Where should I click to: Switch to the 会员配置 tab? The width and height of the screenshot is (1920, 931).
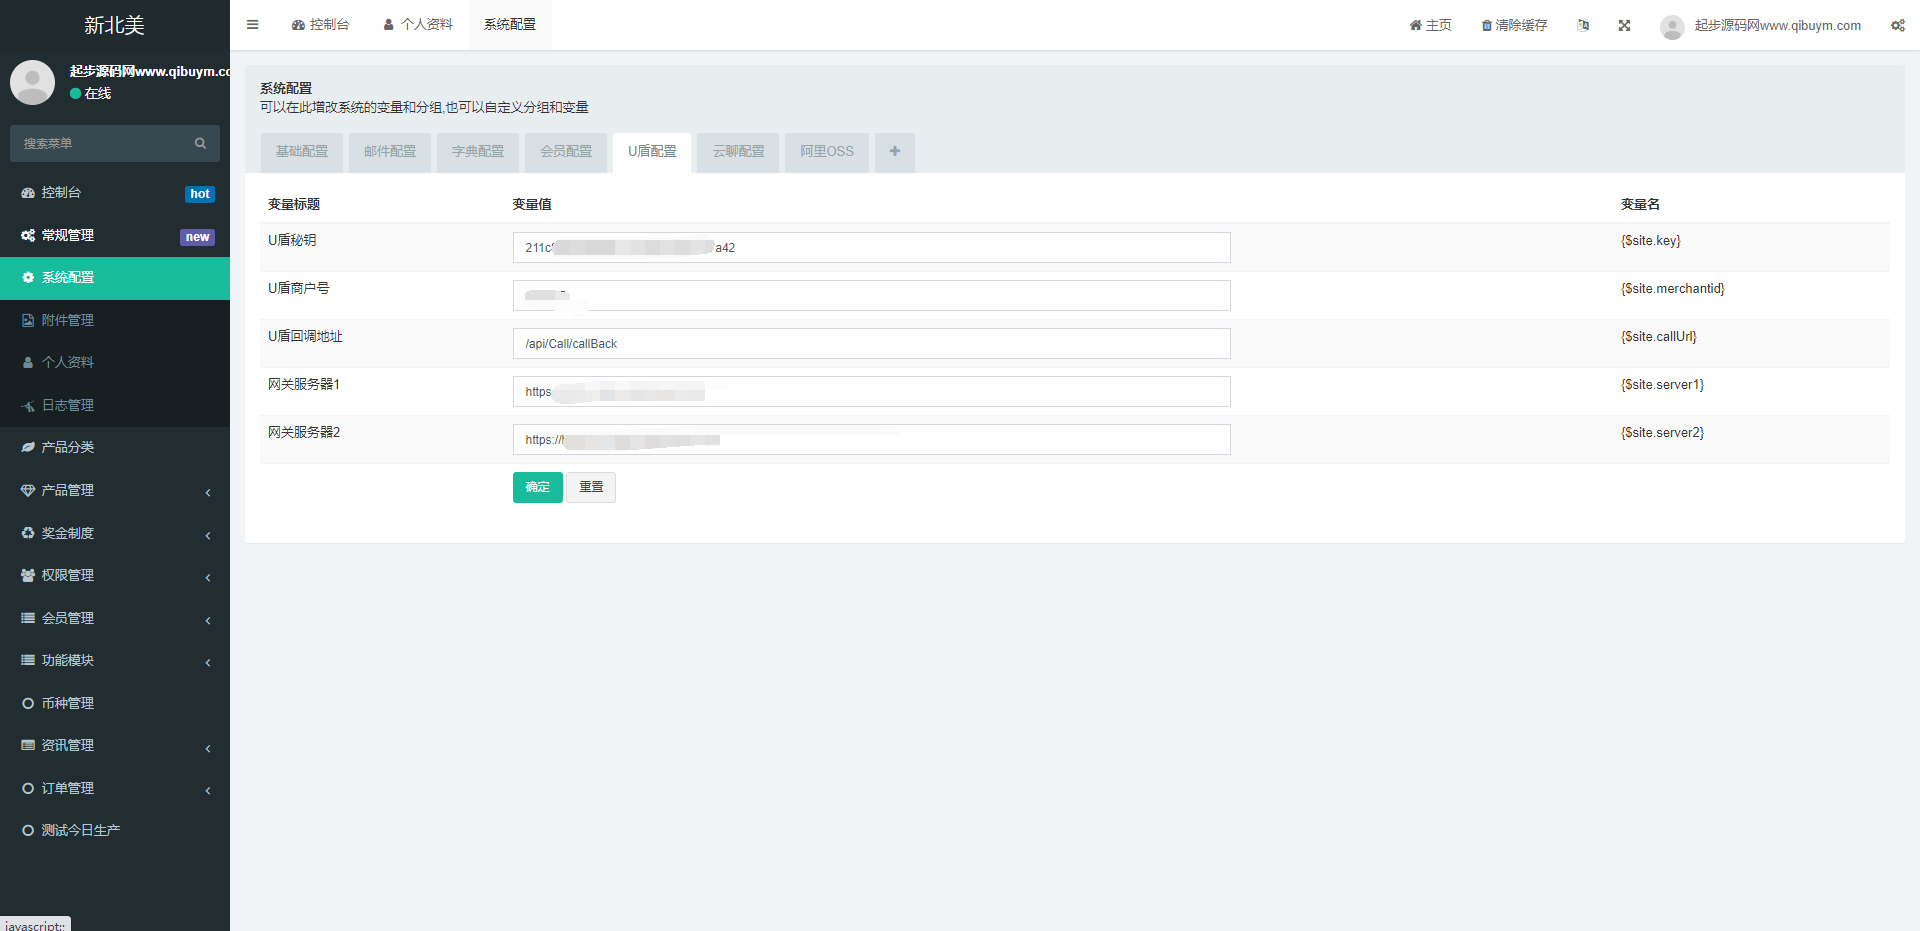(x=566, y=152)
